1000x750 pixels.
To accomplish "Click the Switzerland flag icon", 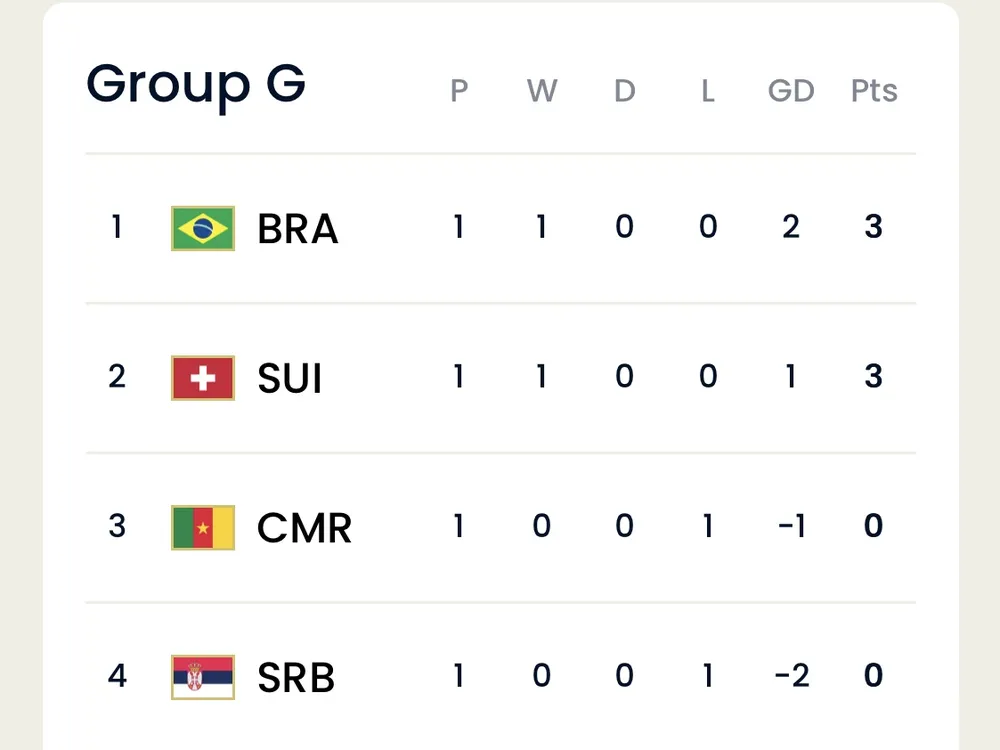I will (x=203, y=378).
